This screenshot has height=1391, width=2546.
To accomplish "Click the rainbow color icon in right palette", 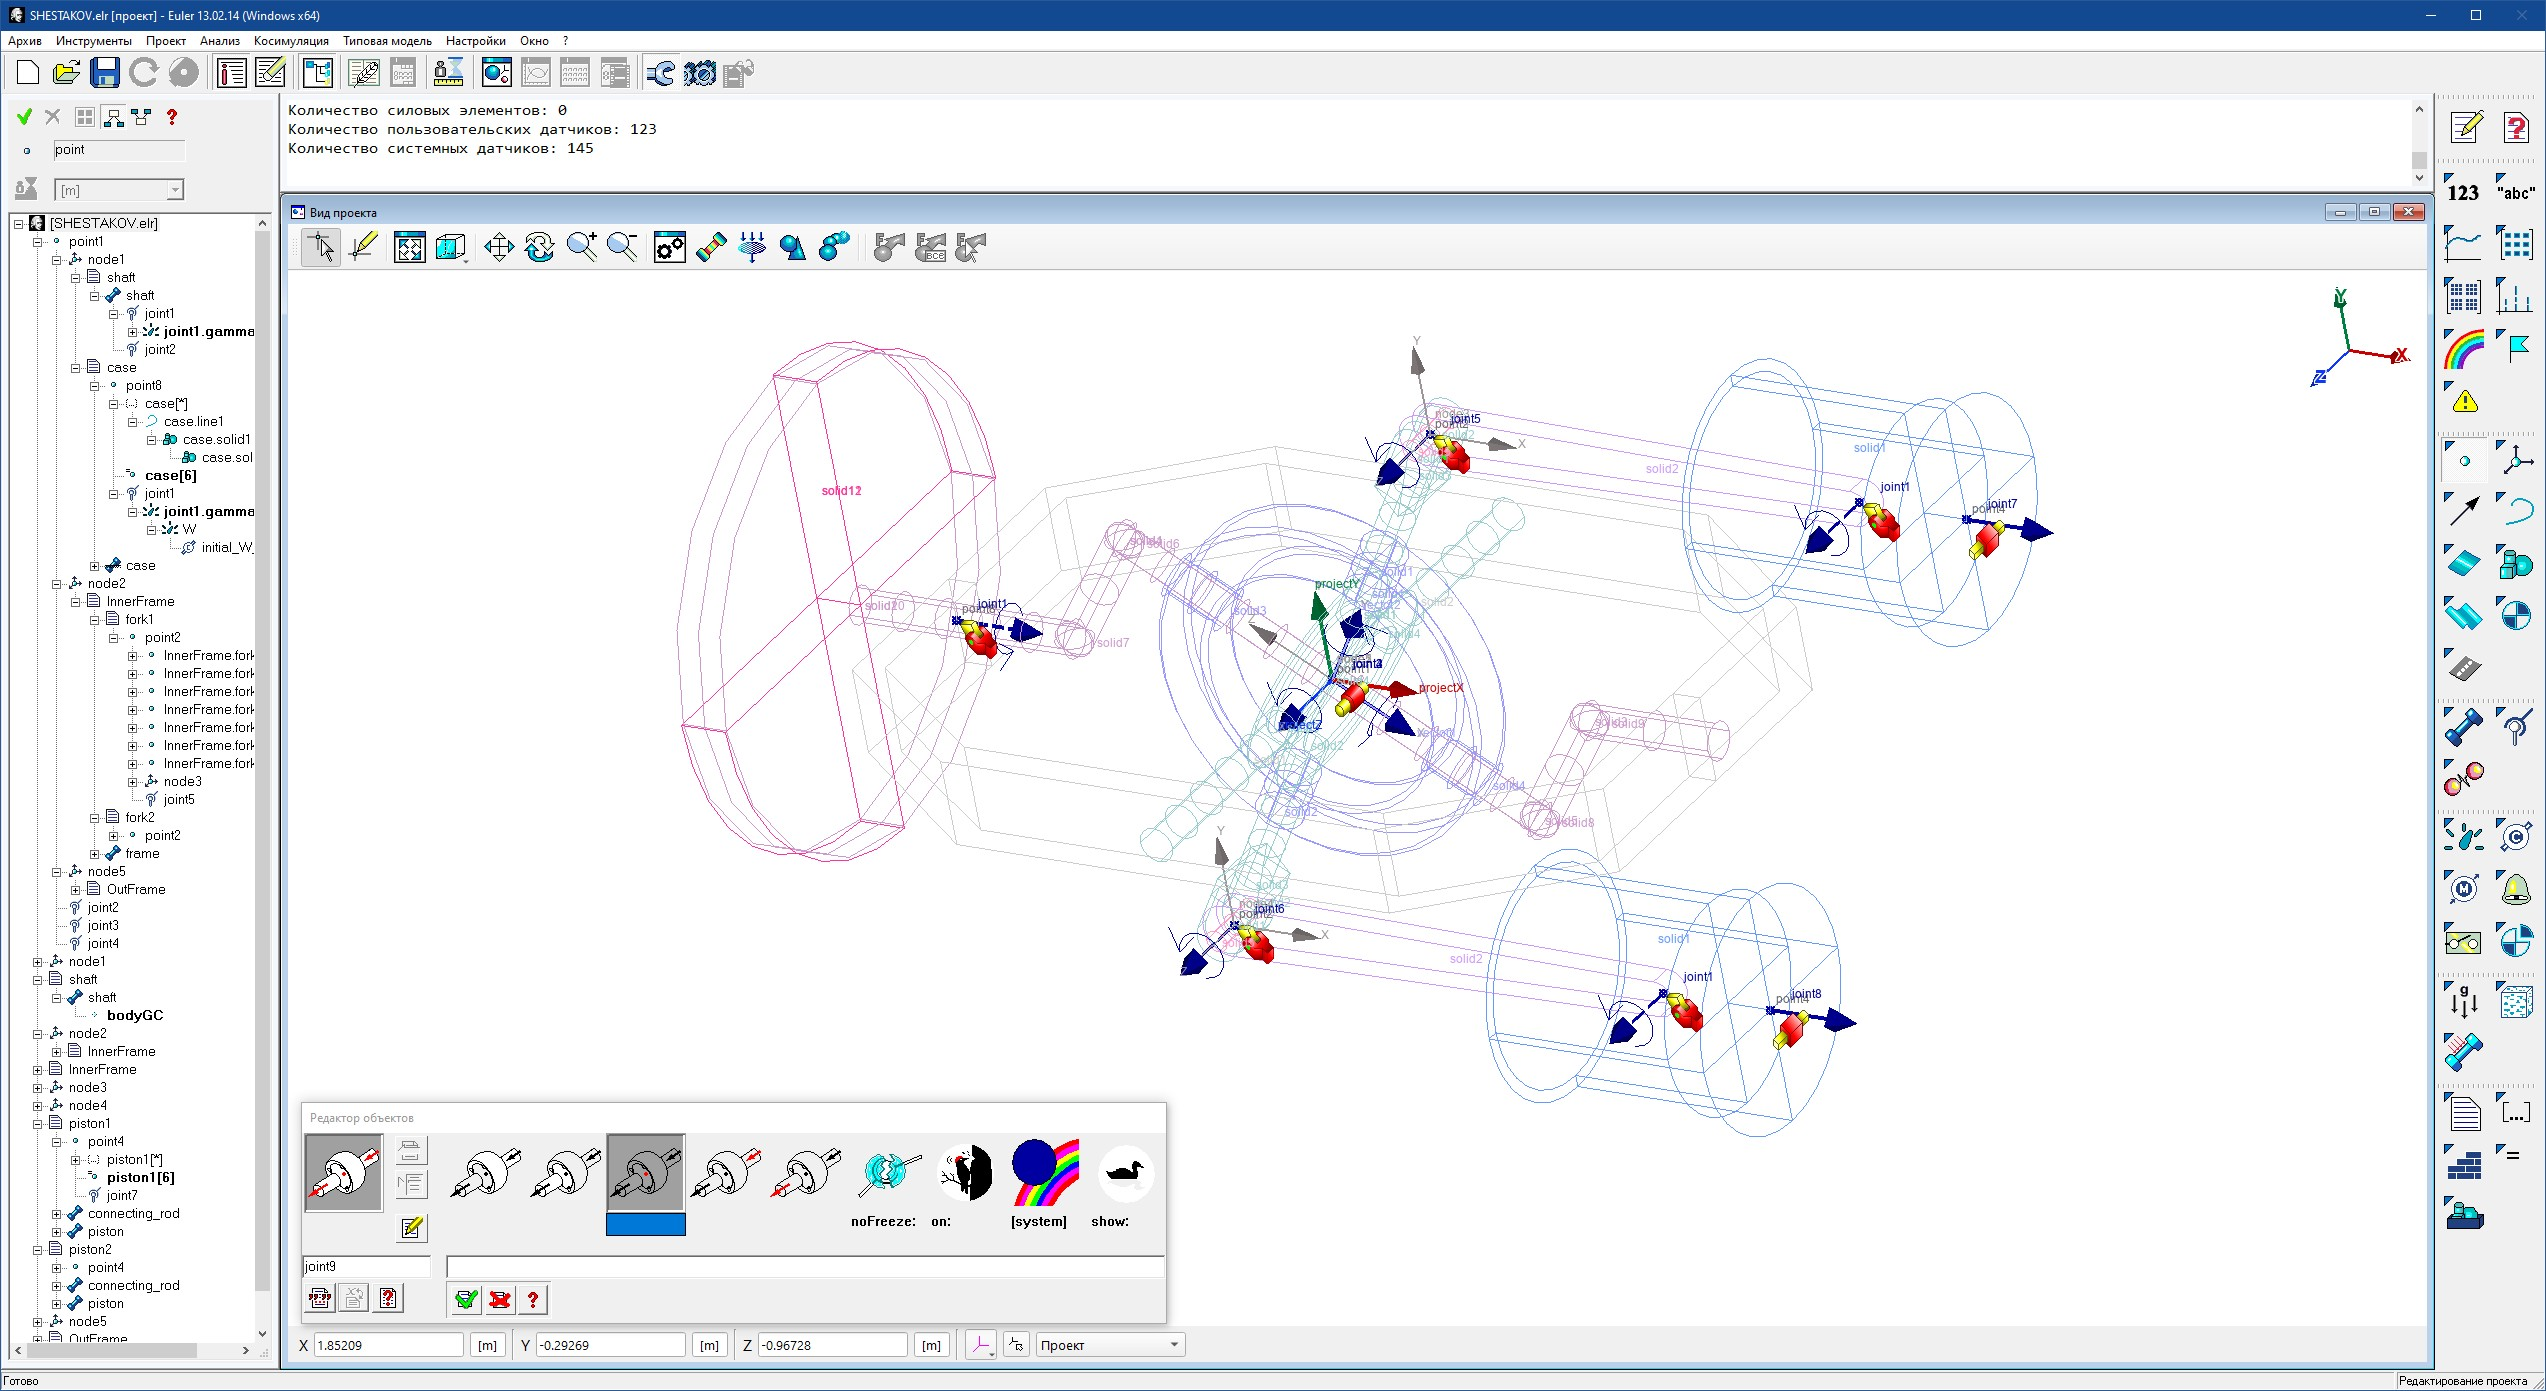I will click(x=2464, y=349).
